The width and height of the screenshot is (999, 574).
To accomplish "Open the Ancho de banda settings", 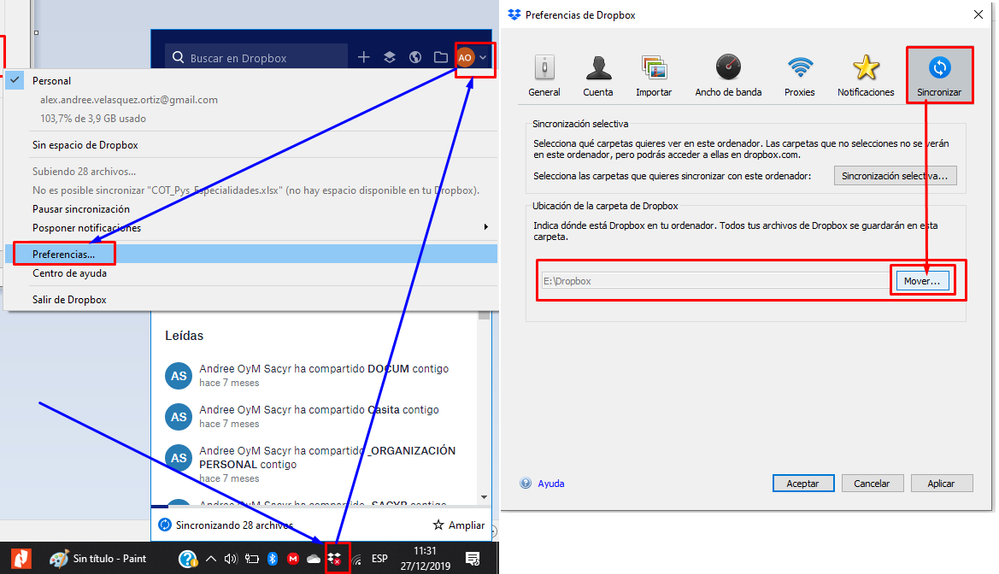I will pyautogui.click(x=728, y=76).
